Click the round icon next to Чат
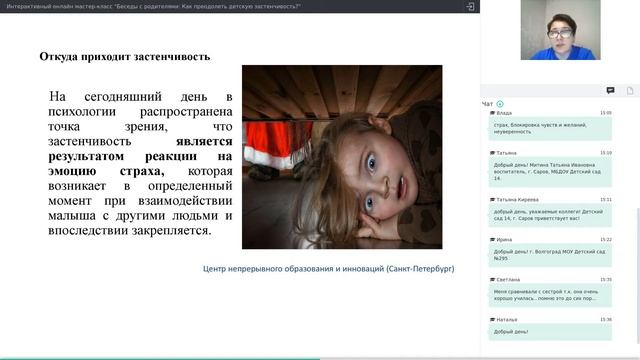640x360 pixels. (x=500, y=104)
